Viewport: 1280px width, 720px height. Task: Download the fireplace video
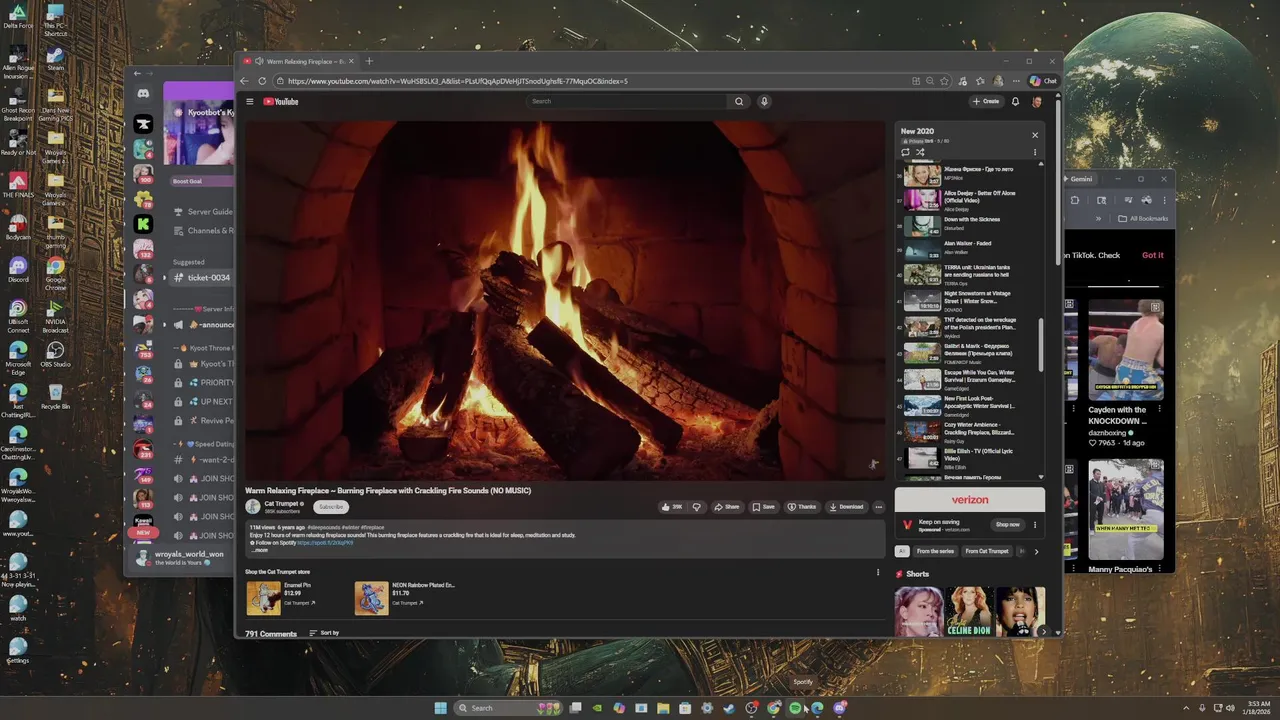tap(846, 507)
